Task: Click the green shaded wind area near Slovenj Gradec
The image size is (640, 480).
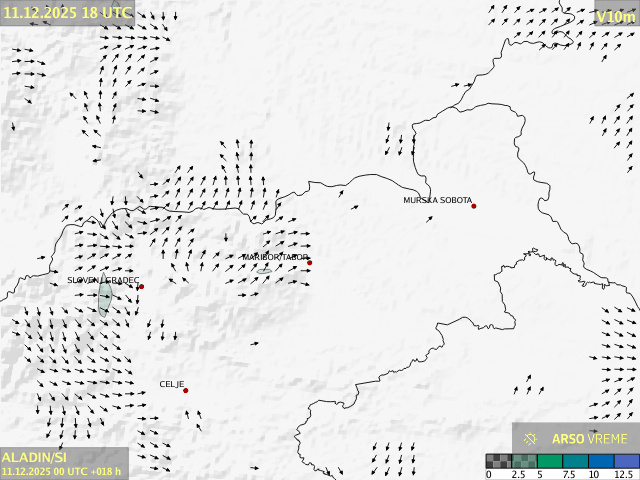Action: [105, 298]
